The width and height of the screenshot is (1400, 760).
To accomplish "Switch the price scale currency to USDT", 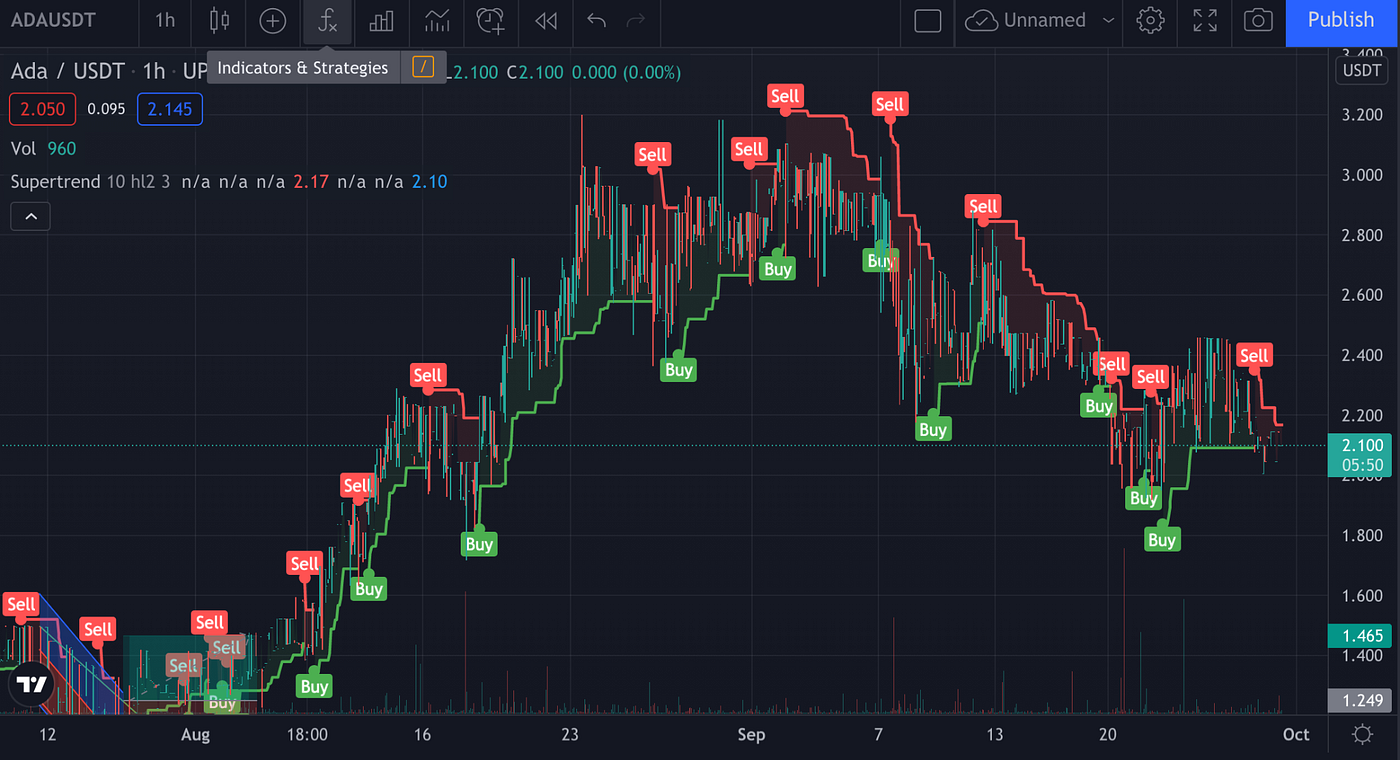I will pos(1361,70).
